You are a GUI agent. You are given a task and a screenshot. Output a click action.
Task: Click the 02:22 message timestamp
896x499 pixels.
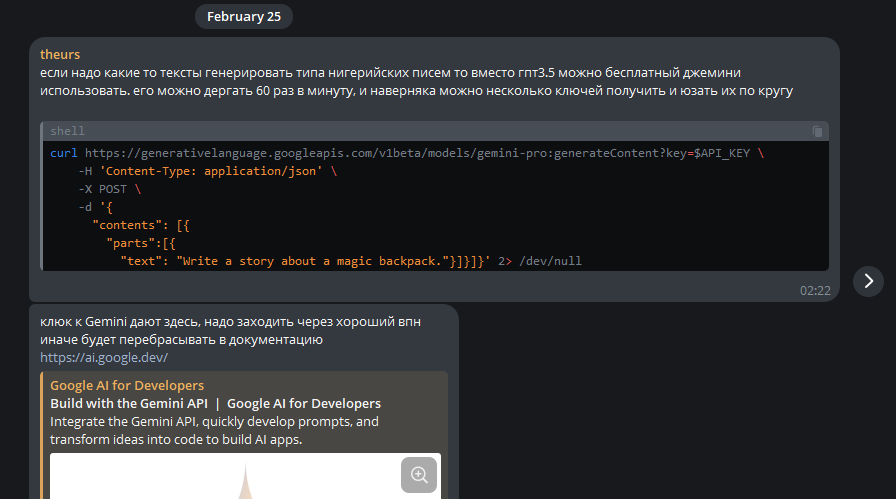pos(815,290)
